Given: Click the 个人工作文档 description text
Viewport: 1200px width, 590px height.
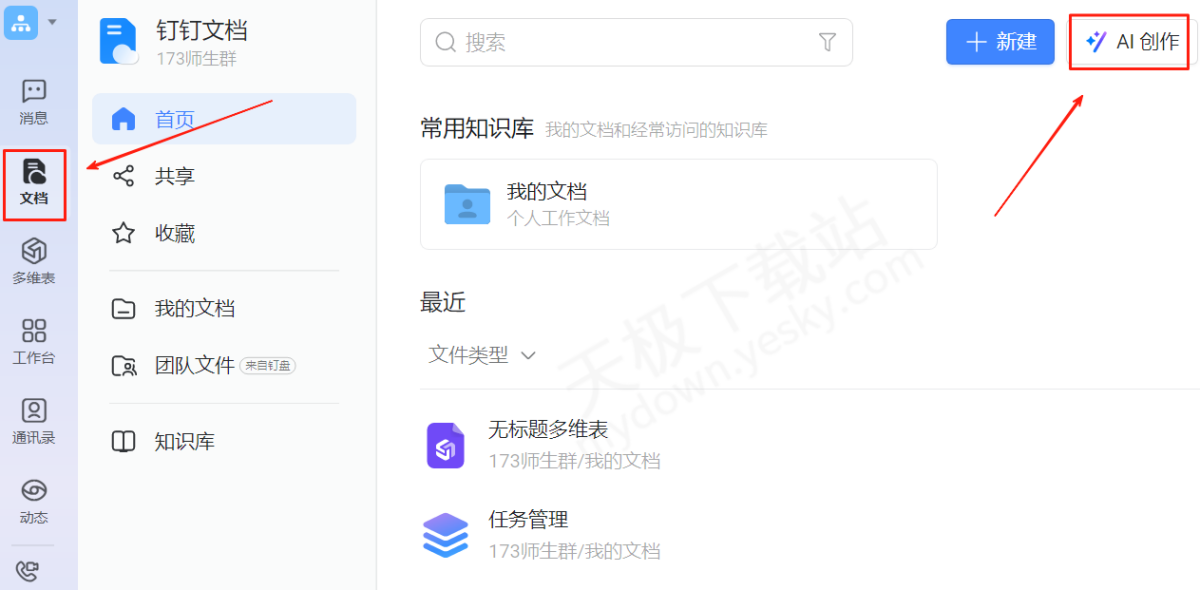Looking at the screenshot, I should pyautogui.click(x=558, y=218).
